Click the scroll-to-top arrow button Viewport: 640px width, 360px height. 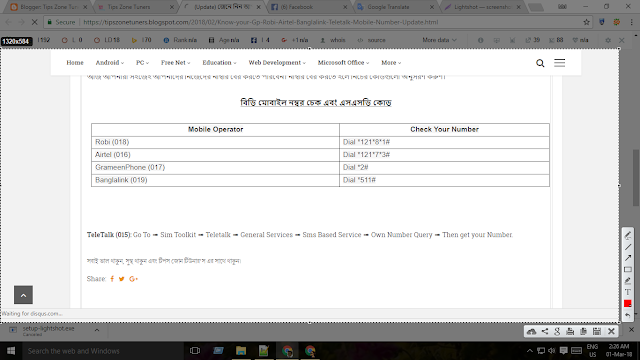(23, 295)
